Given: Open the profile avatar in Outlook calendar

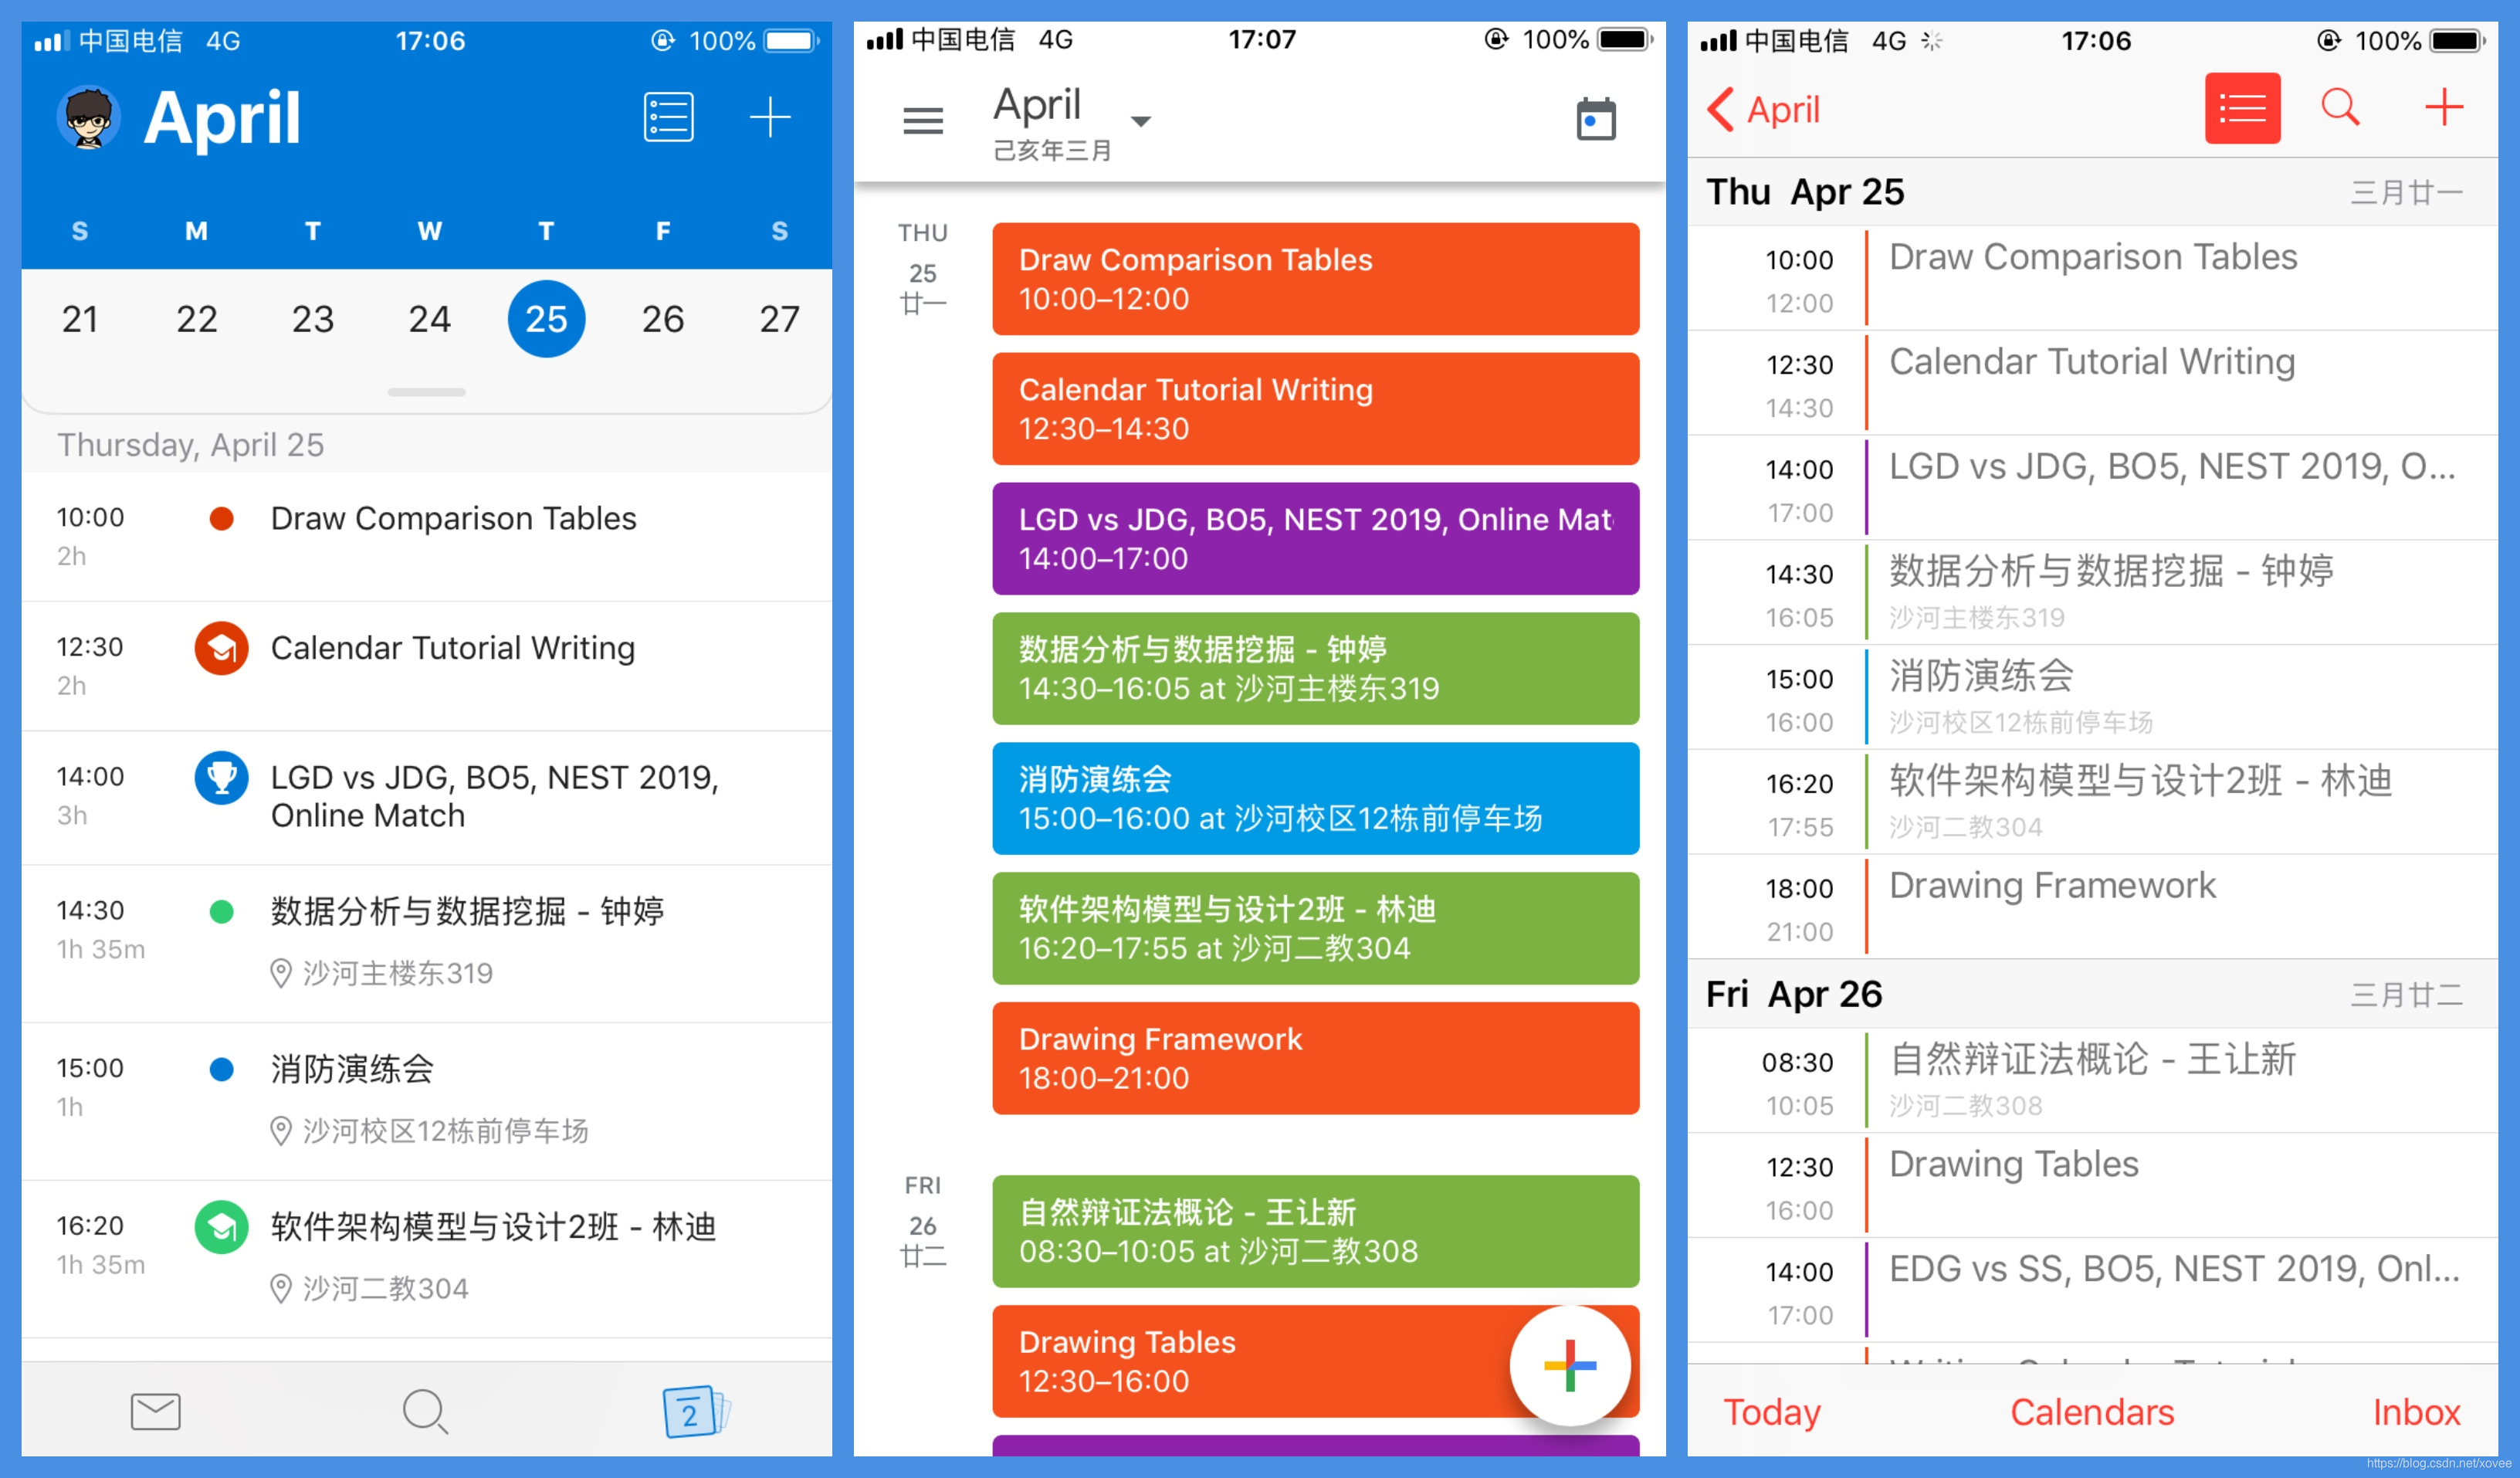Looking at the screenshot, I should click(89, 118).
